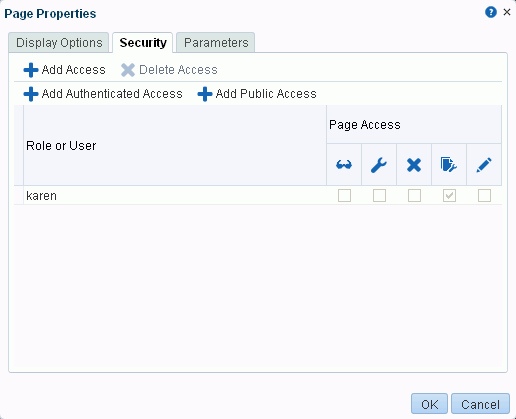Click the pencil Personalize access icon
Image resolution: width=516 pixels, height=419 pixels.
click(x=484, y=165)
